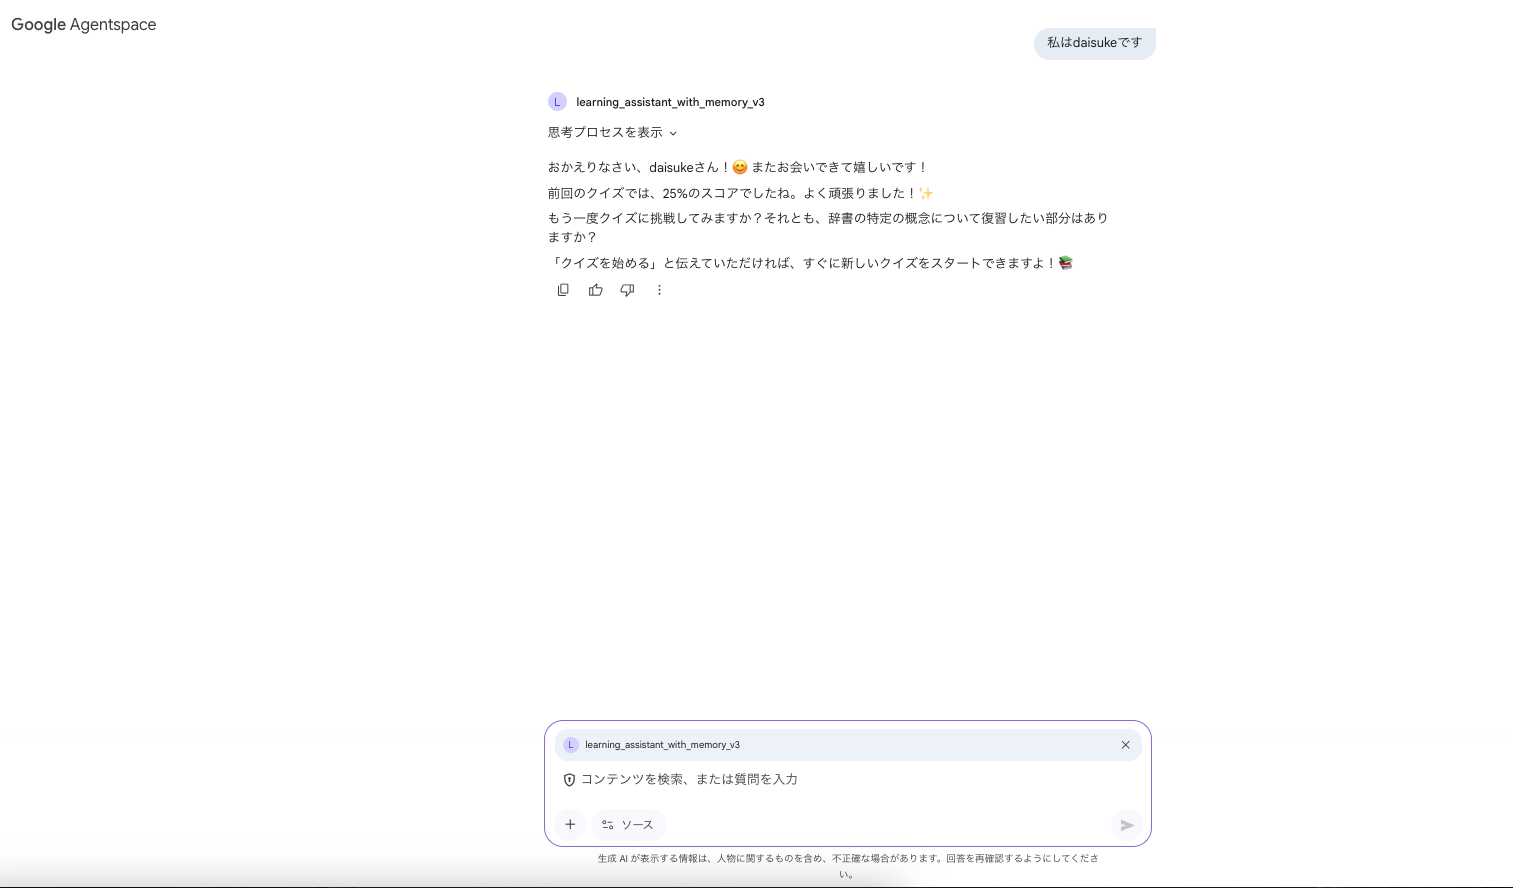Give thumbs down to the response

click(627, 290)
